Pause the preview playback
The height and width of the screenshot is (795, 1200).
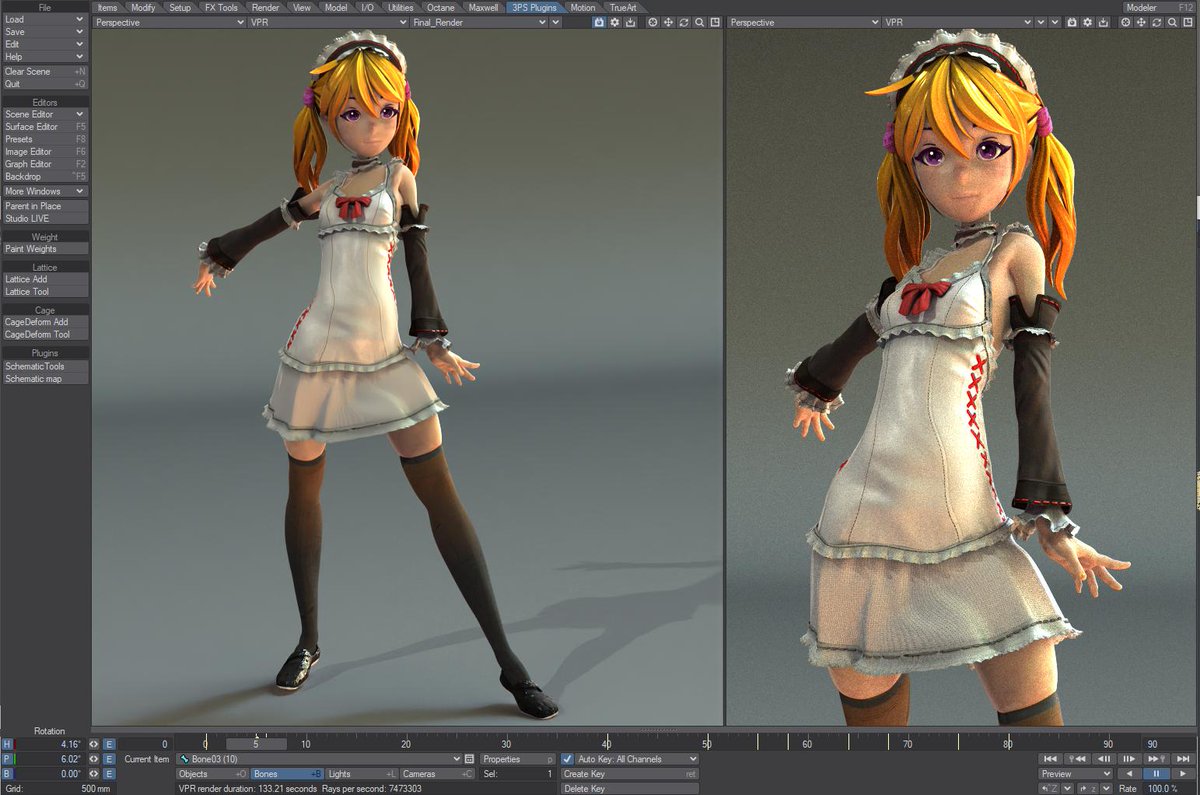pos(1156,774)
